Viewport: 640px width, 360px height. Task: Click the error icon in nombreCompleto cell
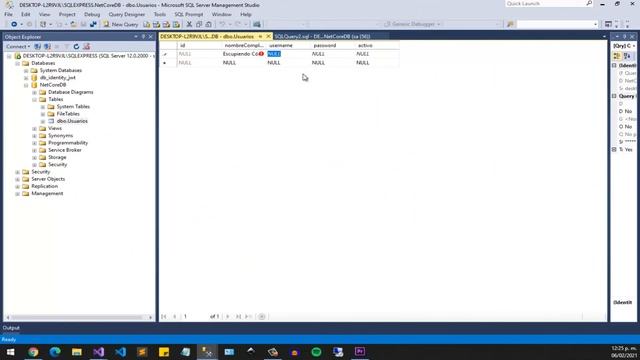(261, 54)
